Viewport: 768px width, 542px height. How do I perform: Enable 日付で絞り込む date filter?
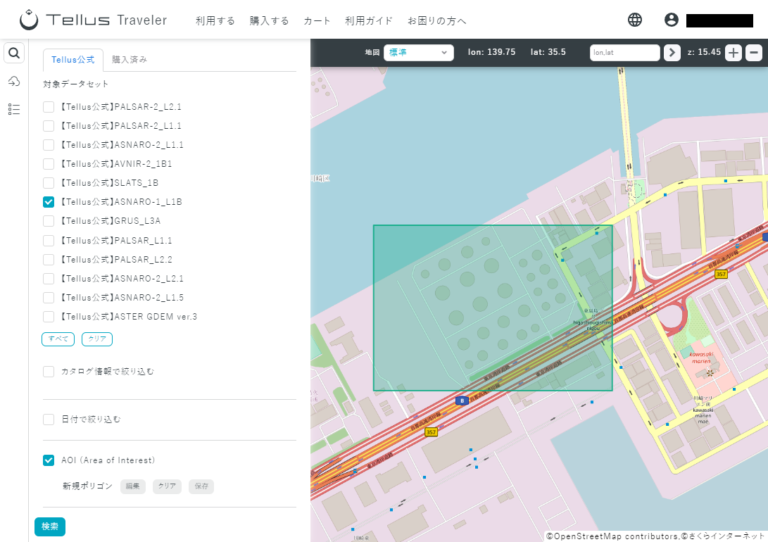48,419
